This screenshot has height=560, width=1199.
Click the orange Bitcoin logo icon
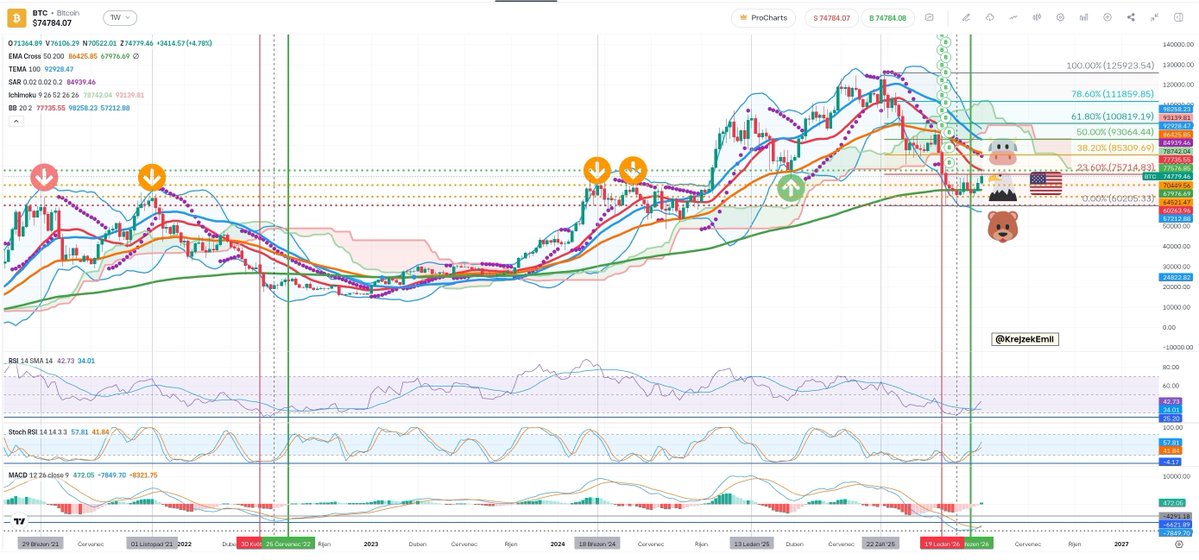click(x=16, y=17)
